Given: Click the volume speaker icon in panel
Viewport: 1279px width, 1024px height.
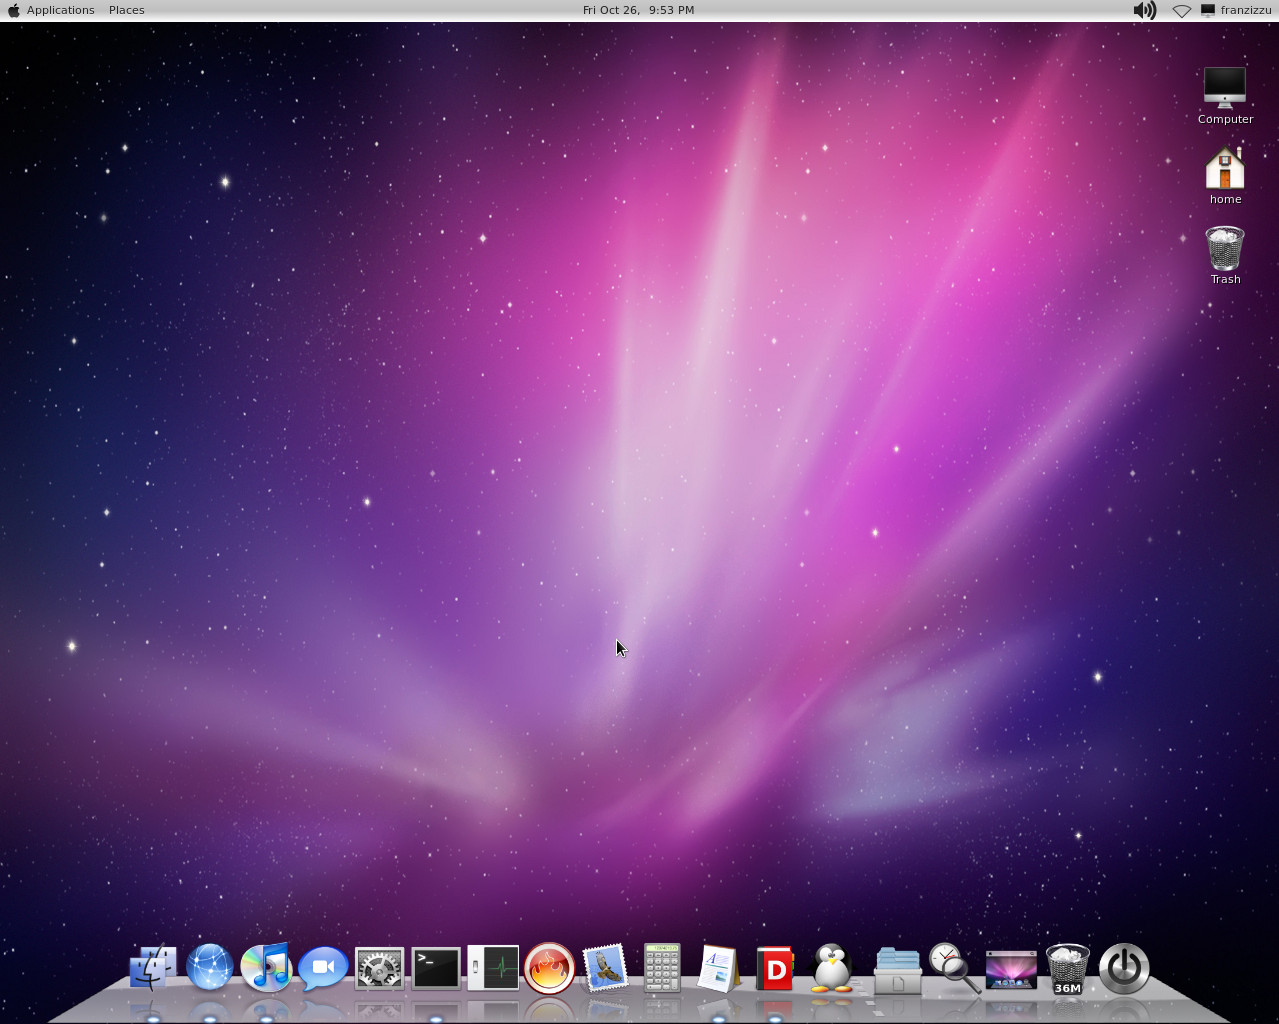Looking at the screenshot, I should coord(1144,10).
